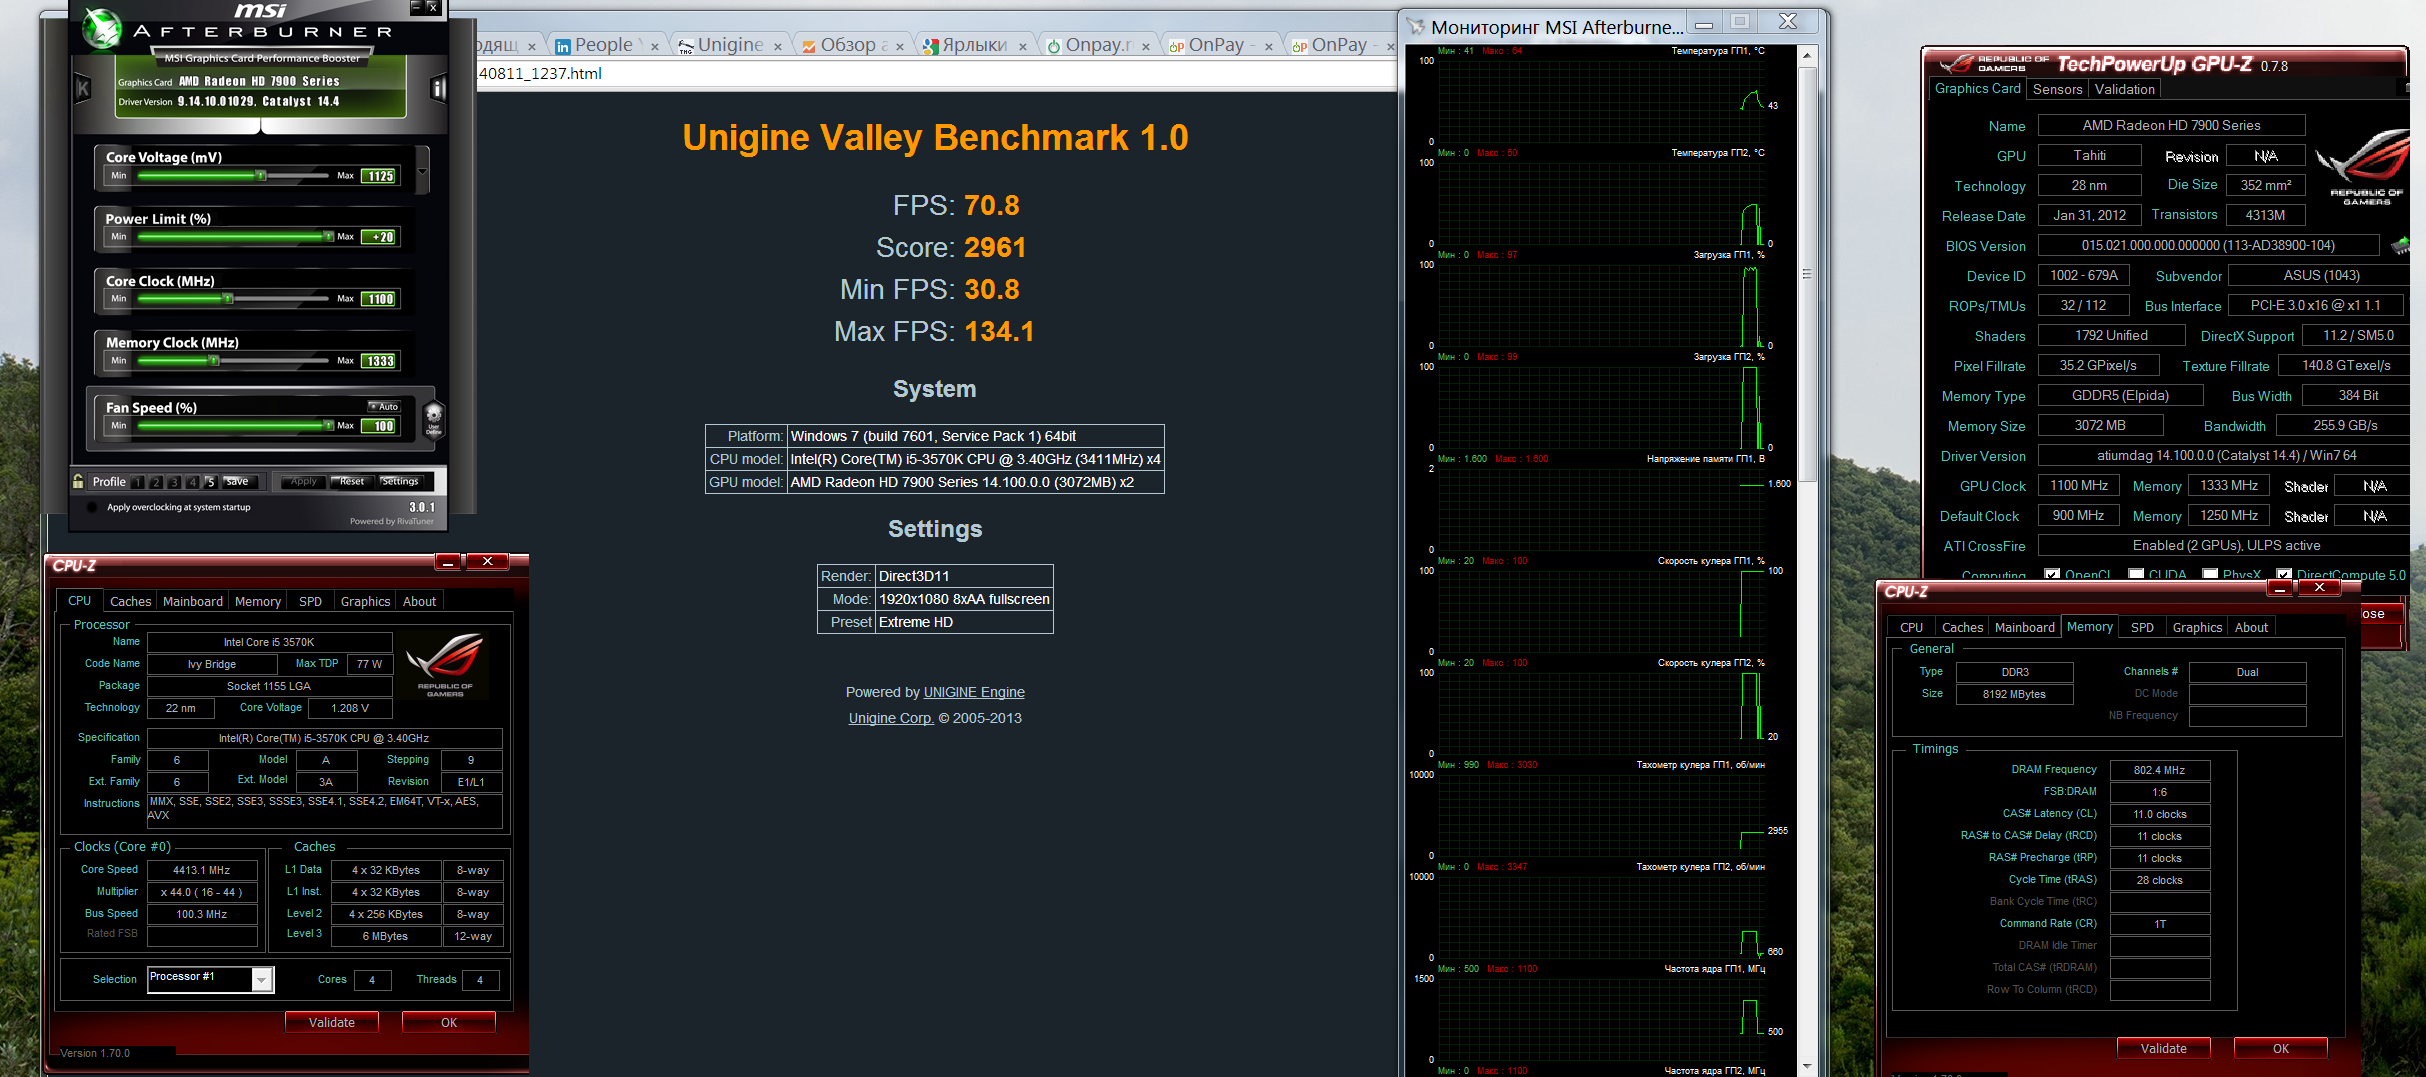Screen dimensions: 2426x1077
Task: Click the Memory Clock slider handle
Action: (x=213, y=361)
